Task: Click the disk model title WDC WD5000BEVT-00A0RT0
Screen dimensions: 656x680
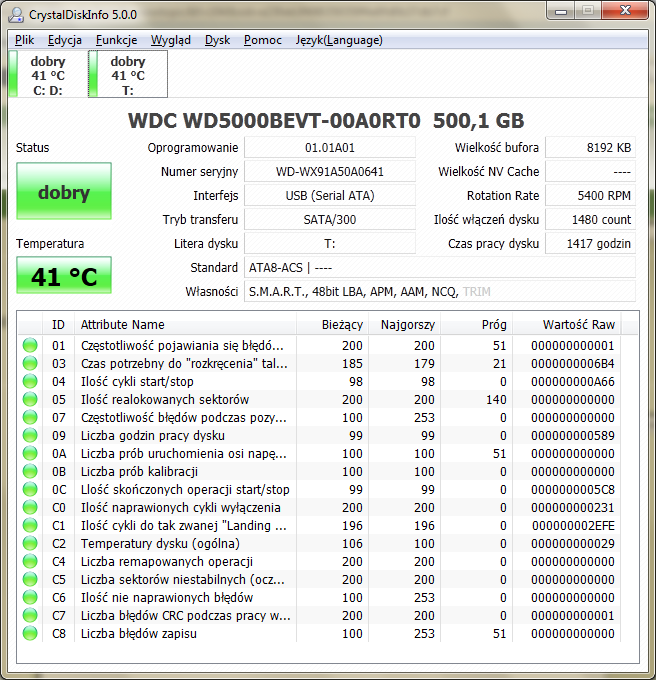Action: tap(274, 121)
